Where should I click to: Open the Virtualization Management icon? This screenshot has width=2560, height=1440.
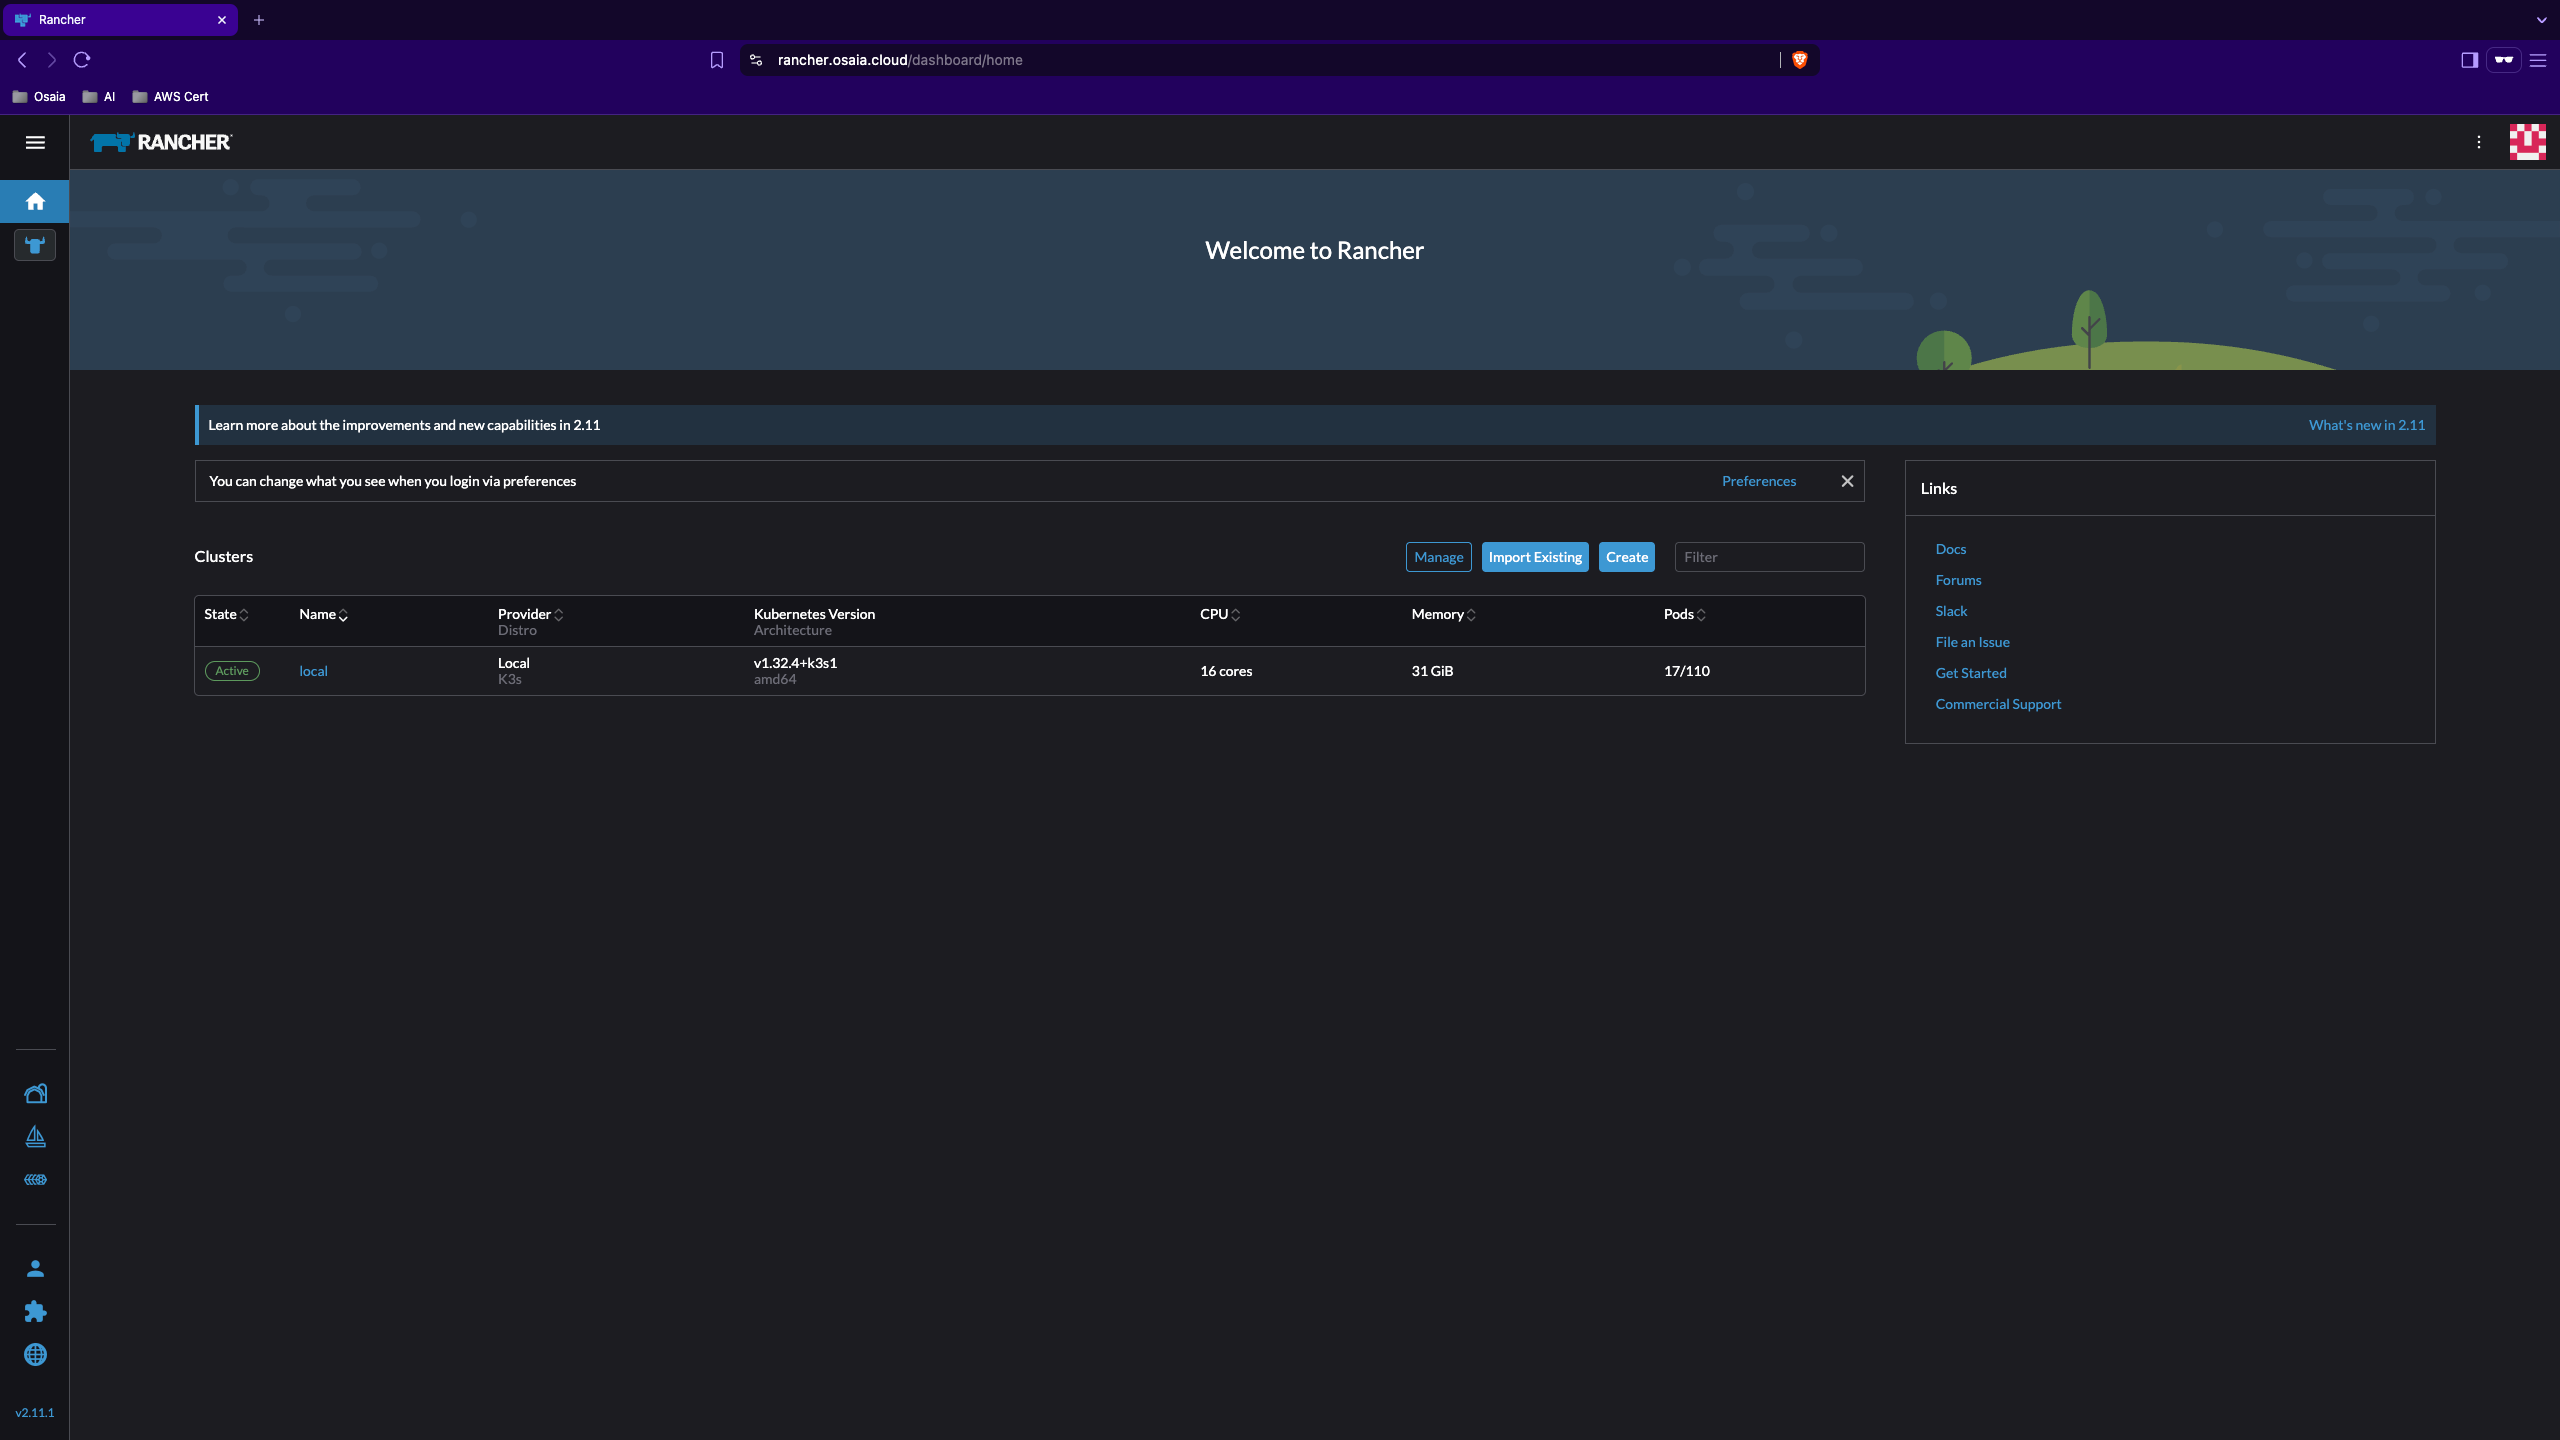[35, 1180]
